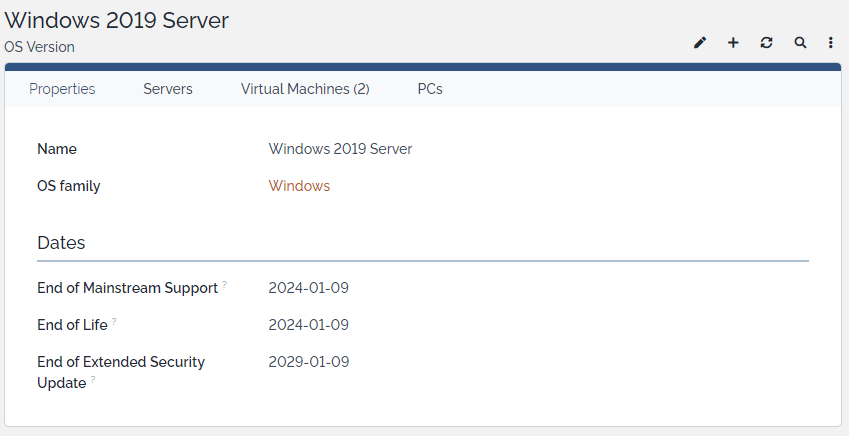Click the End of Life date 2024-01-09
The width and height of the screenshot is (849, 436).
click(x=309, y=324)
